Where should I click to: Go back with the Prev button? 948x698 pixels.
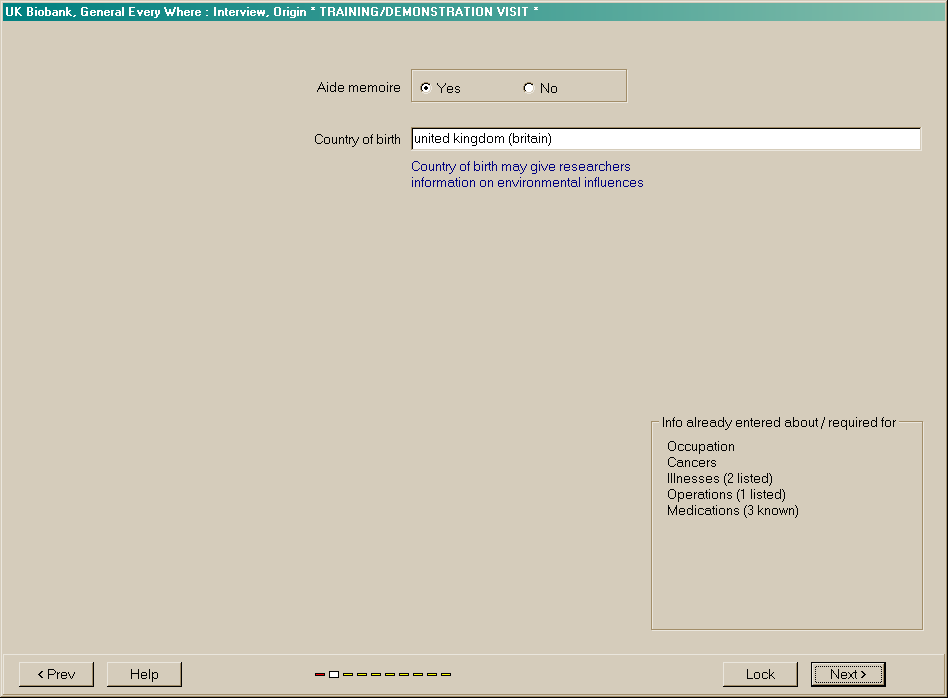[56, 674]
